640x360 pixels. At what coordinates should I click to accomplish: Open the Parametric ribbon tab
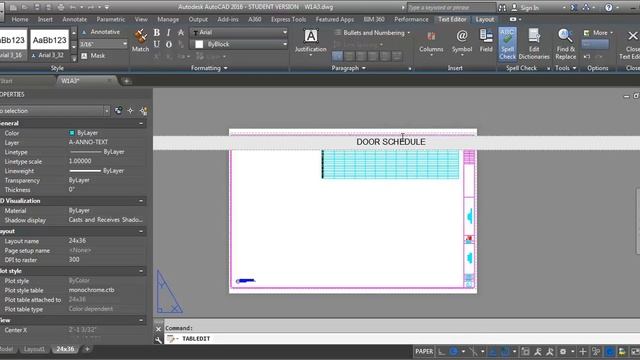point(111,19)
